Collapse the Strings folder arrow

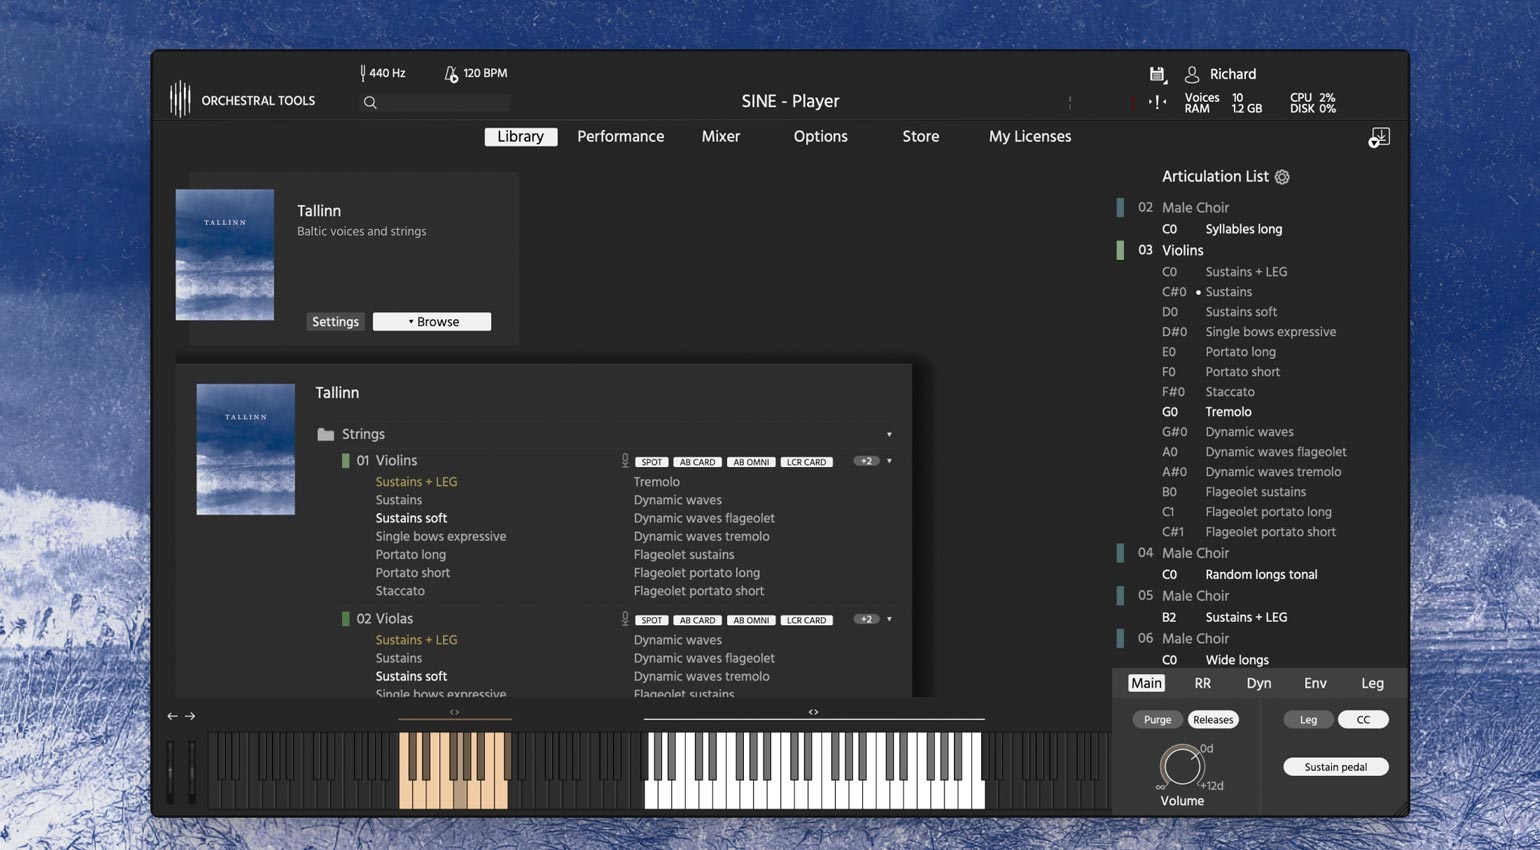point(889,435)
